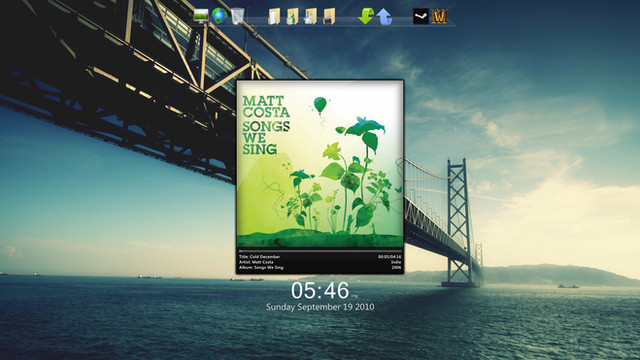Click the track elapsed time counter
The height and width of the screenshot is (360, 640).
pos(389,257)
